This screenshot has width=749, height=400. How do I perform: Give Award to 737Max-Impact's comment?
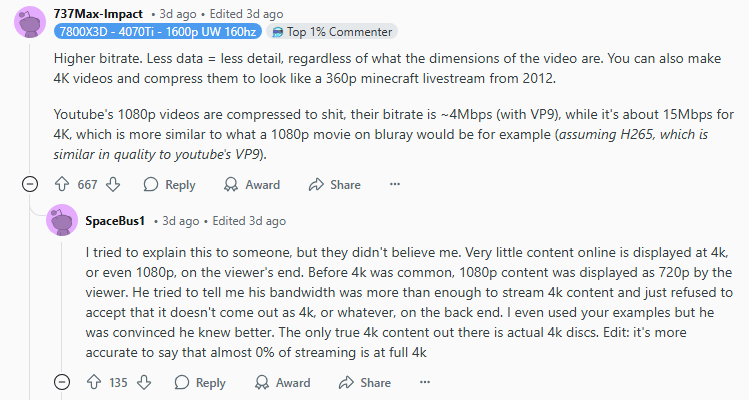(x=251, y=184)
